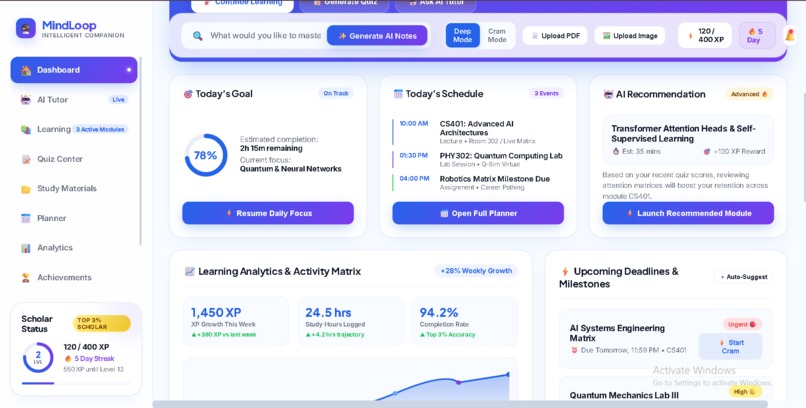This screenshot has width=806, height=408.
Task: Click the Dashboard home icon
Action: pyautogui.click(x=26, y=70)
